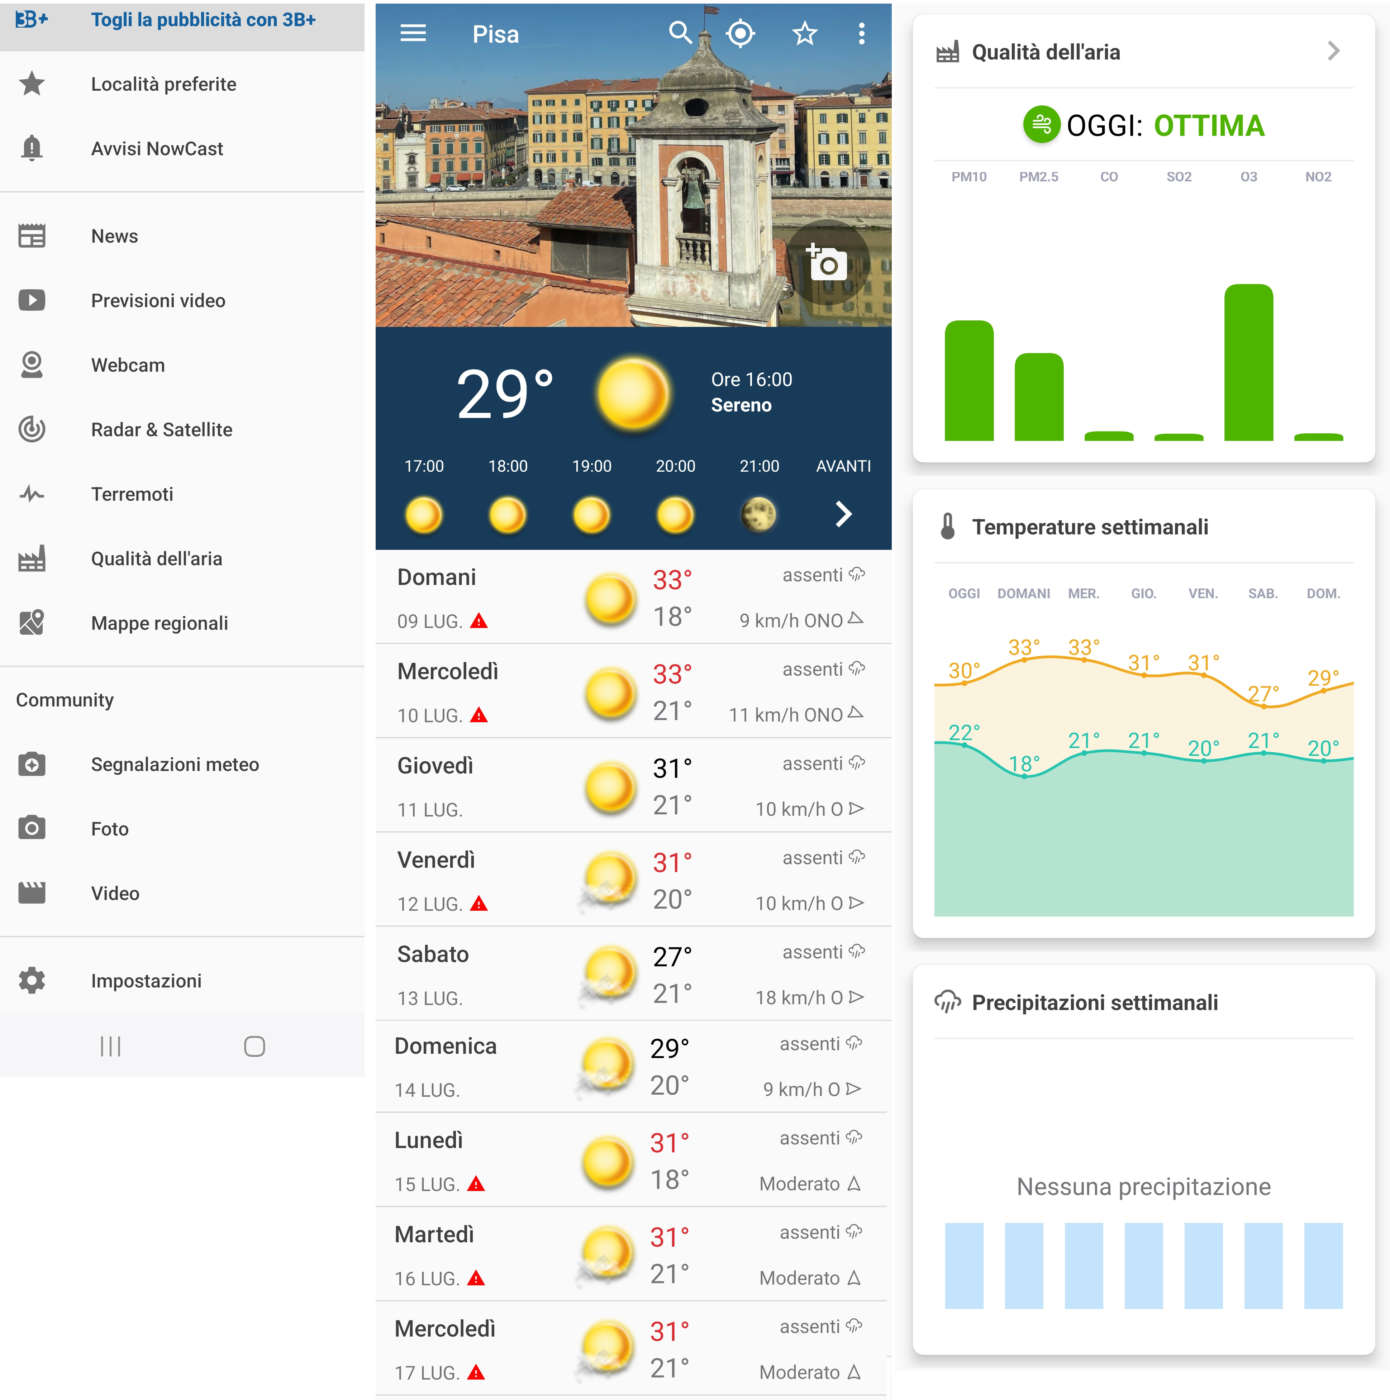1390x1400 pixels.
Task: Click Togli la pubblicità con 3B+
Action: tap(203, 18)
